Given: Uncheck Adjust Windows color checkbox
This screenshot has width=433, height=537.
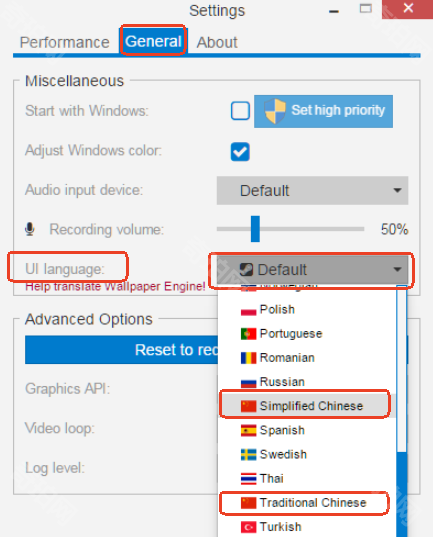Looking at the screenshot, I should (240, 152).
